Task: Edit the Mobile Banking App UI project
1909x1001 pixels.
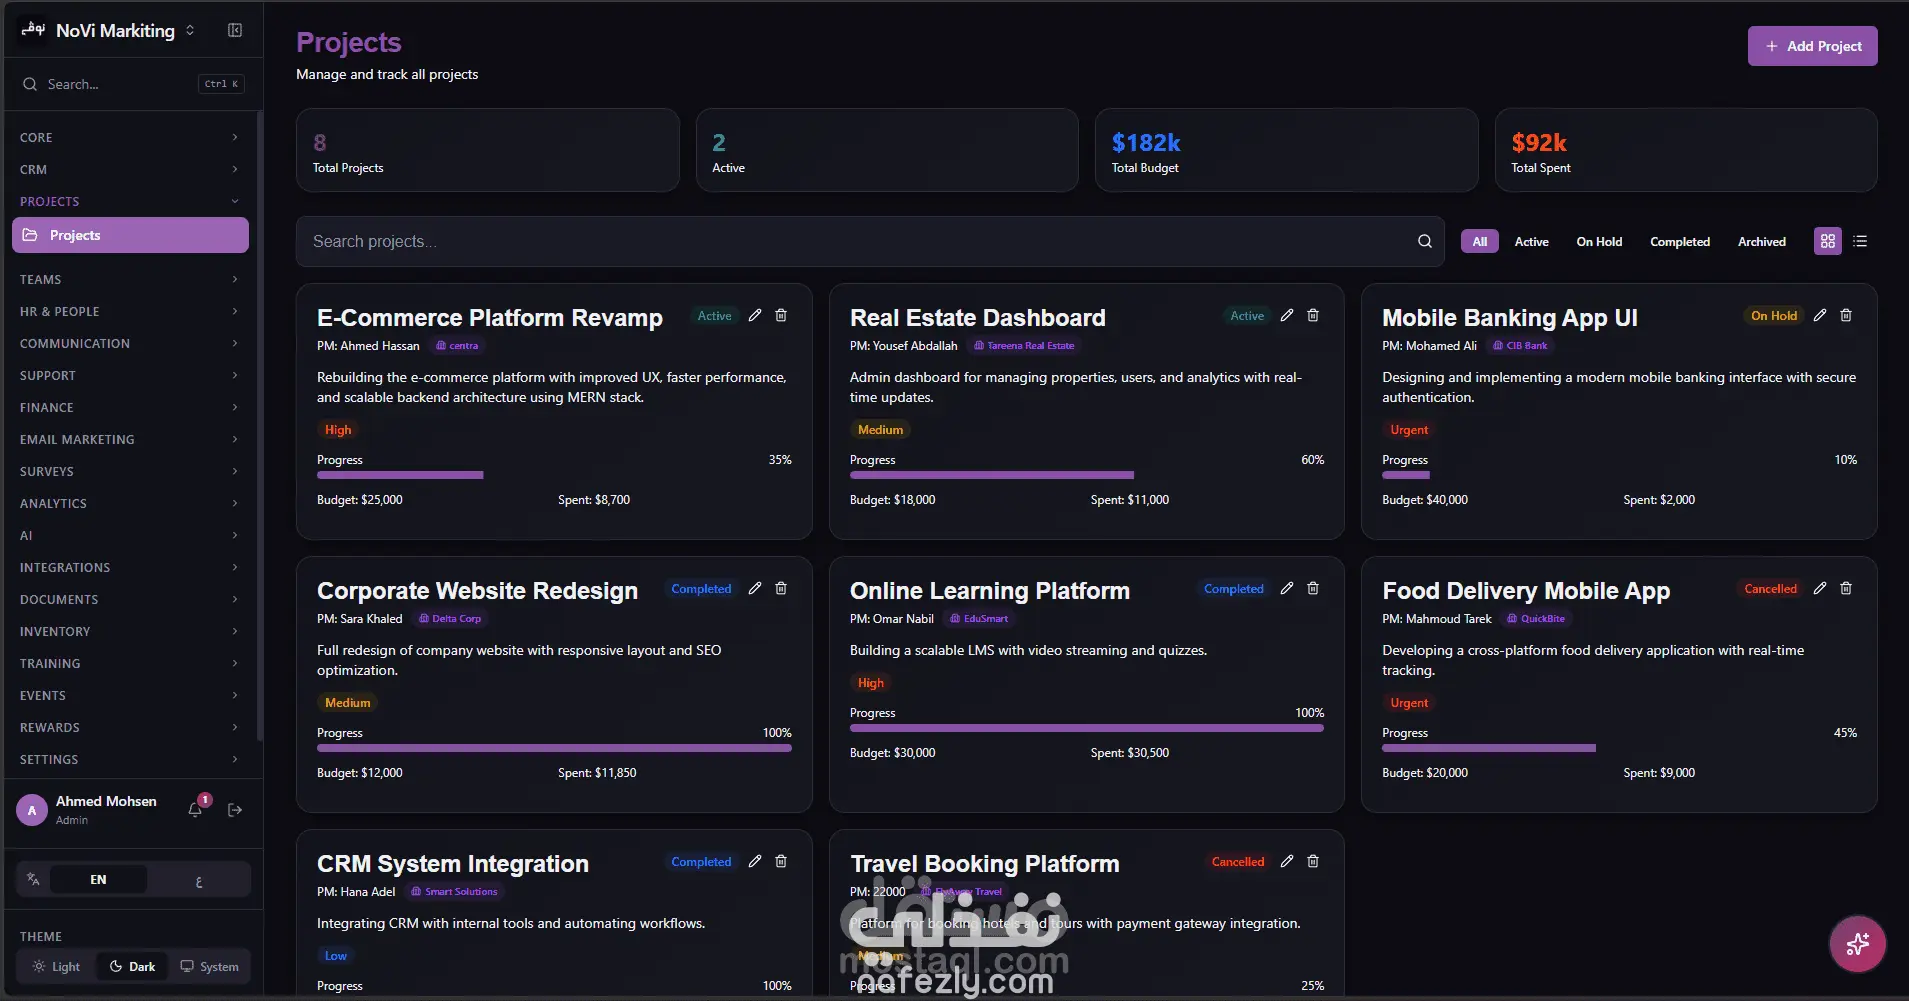Action: click(x=1820, y=315)
